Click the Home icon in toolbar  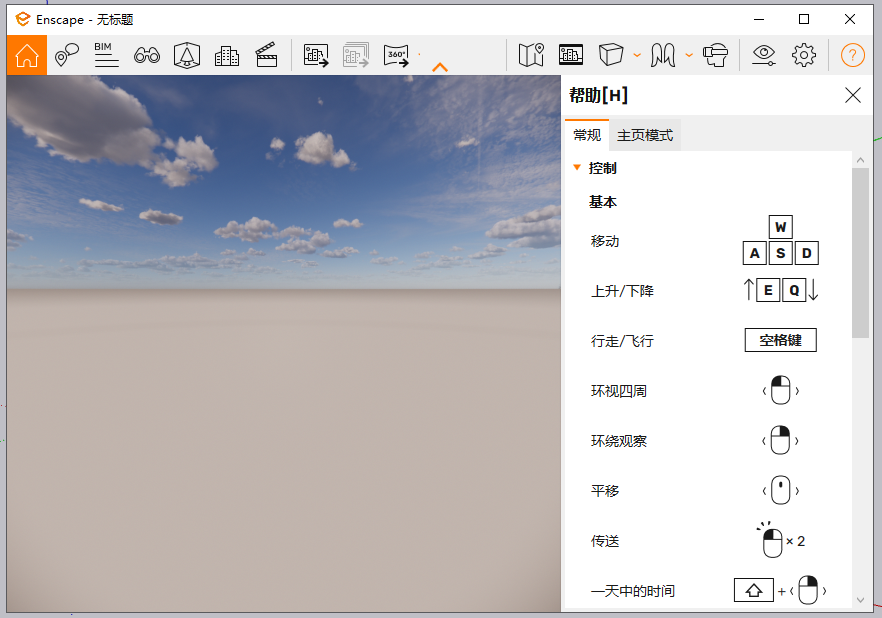[27, 55]
